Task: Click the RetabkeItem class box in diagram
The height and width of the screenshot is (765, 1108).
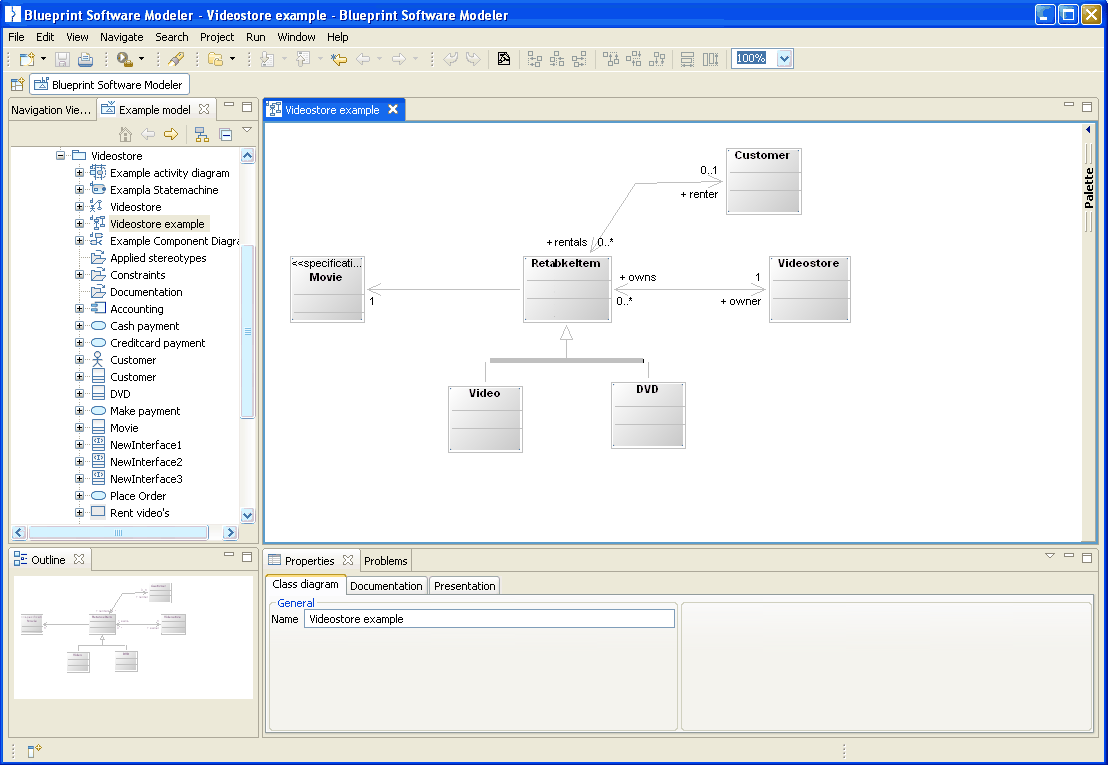Action: tap(566, 290)
